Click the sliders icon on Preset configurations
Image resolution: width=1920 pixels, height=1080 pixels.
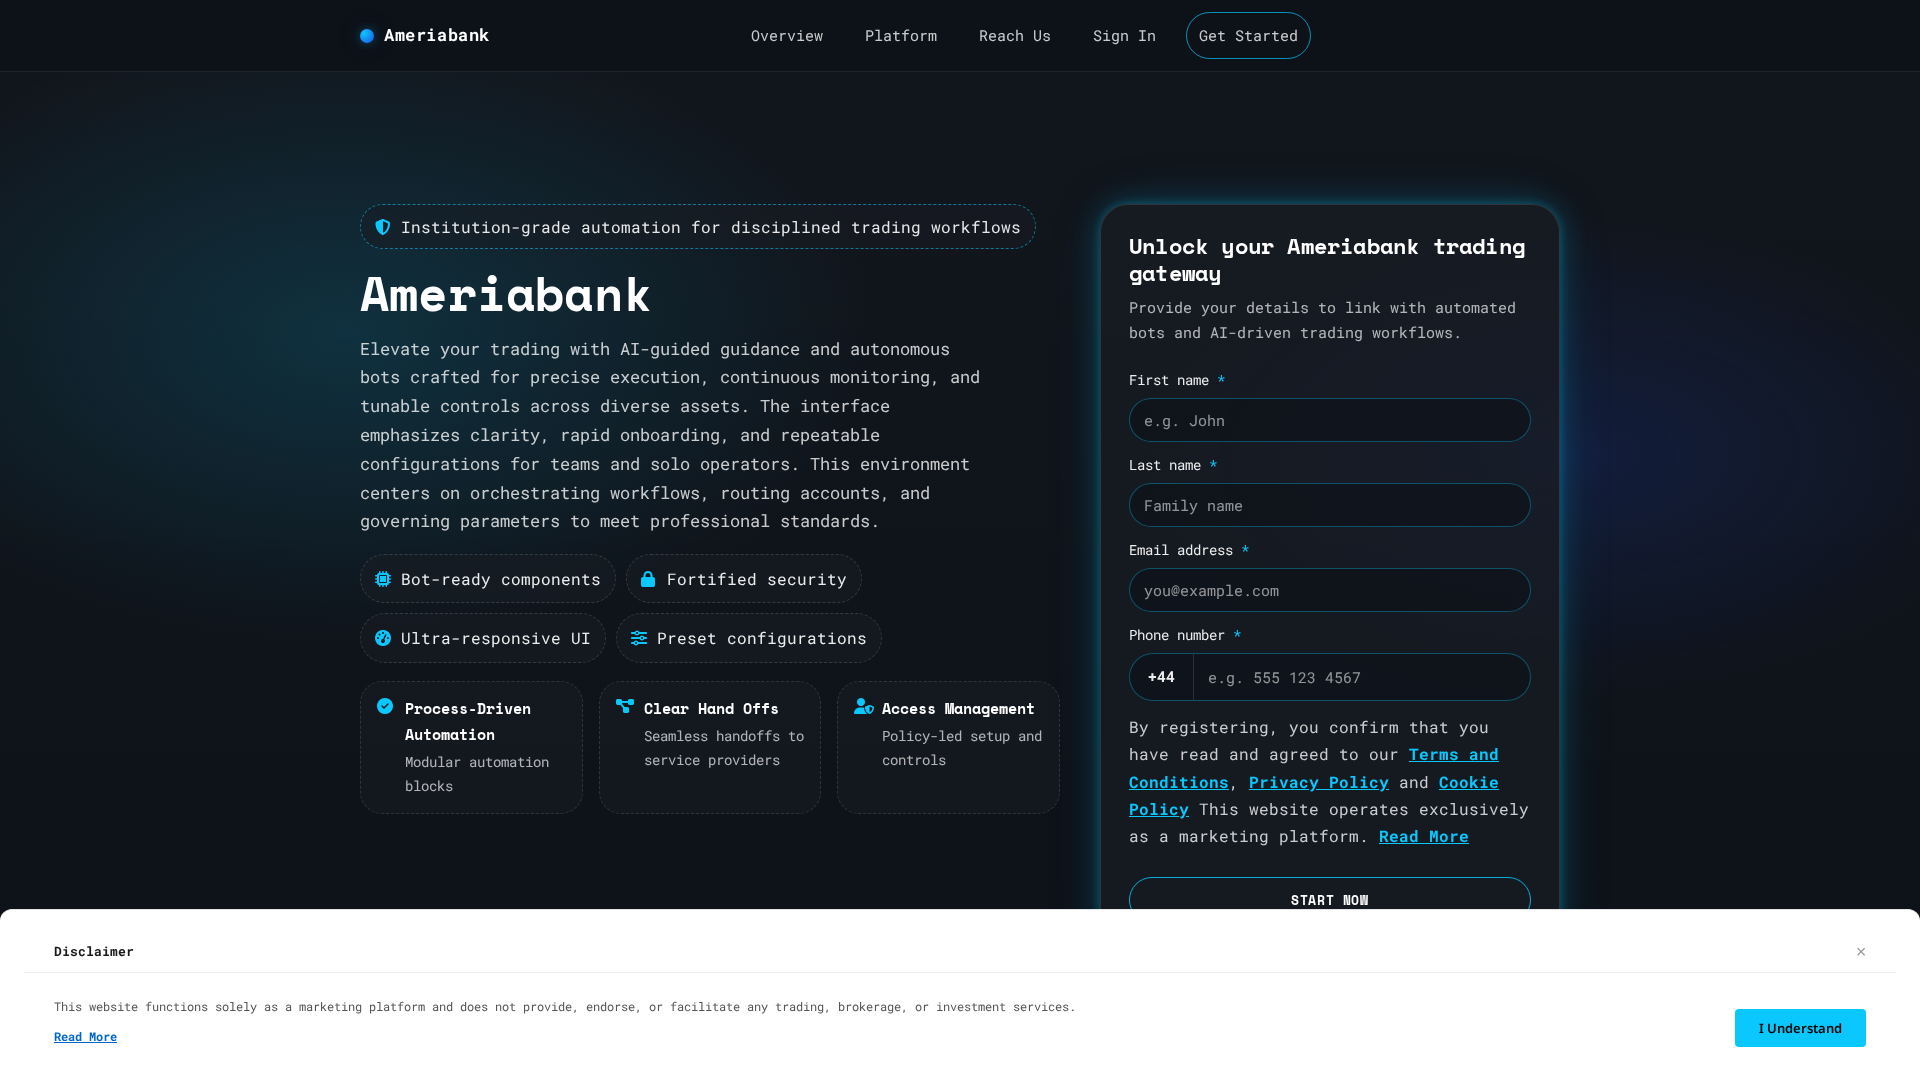pyautogui.click(x=639, y=638)
